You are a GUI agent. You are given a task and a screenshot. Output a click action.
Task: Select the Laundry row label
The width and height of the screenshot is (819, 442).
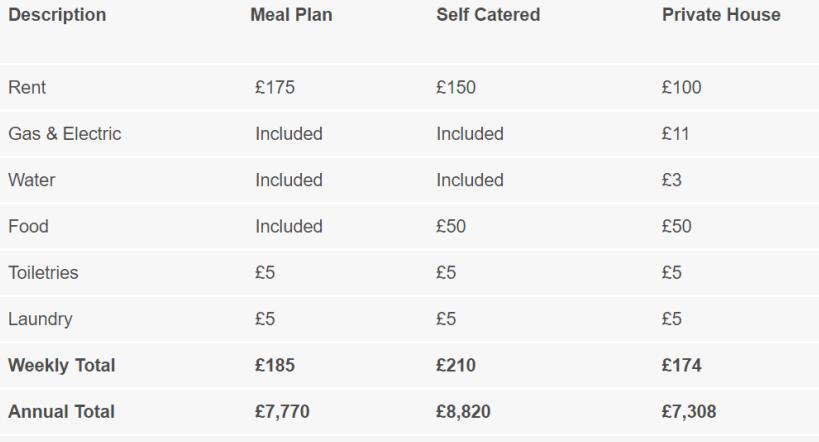[40, 319]
